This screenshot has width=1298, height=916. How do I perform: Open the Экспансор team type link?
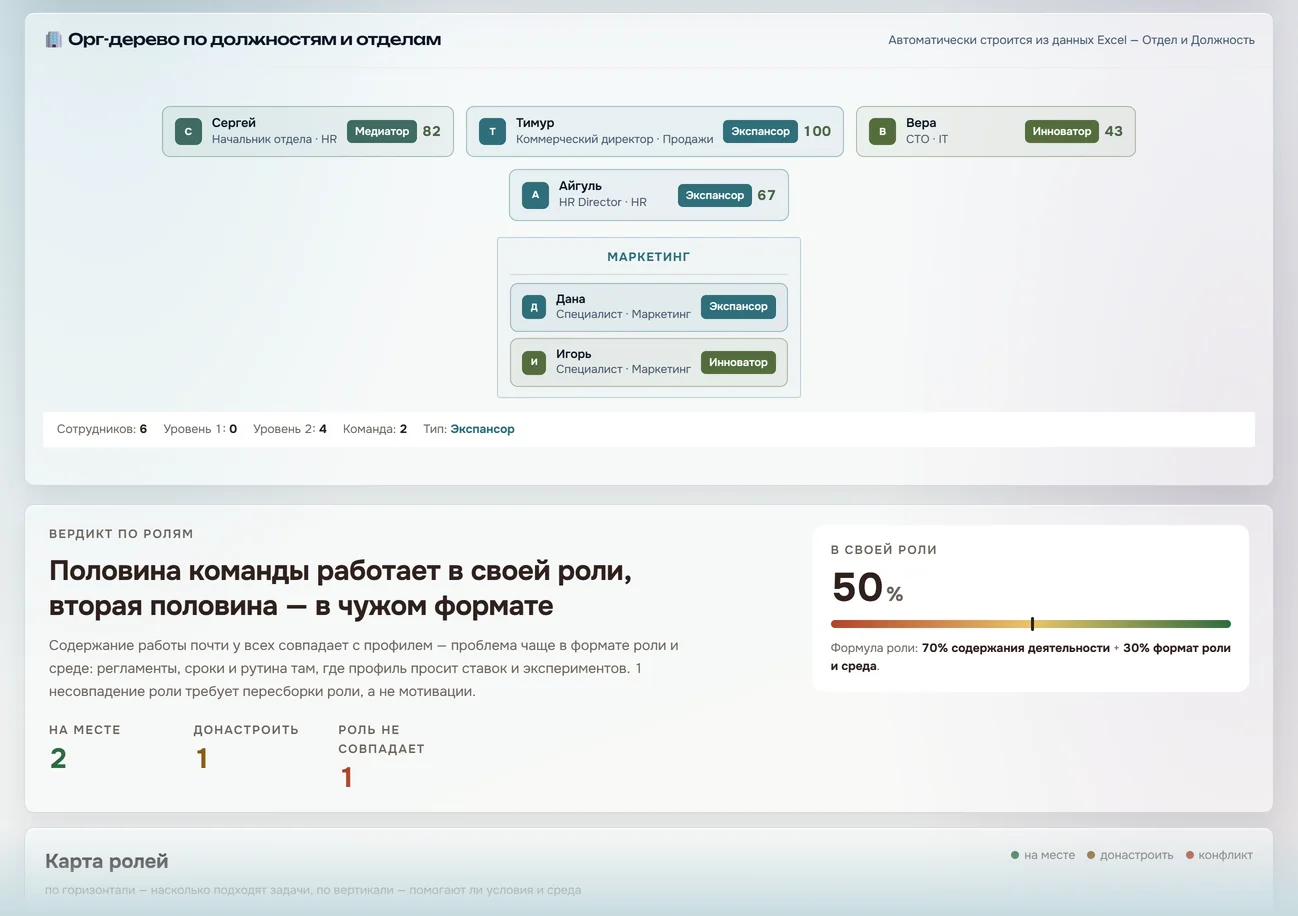(482, 429)
